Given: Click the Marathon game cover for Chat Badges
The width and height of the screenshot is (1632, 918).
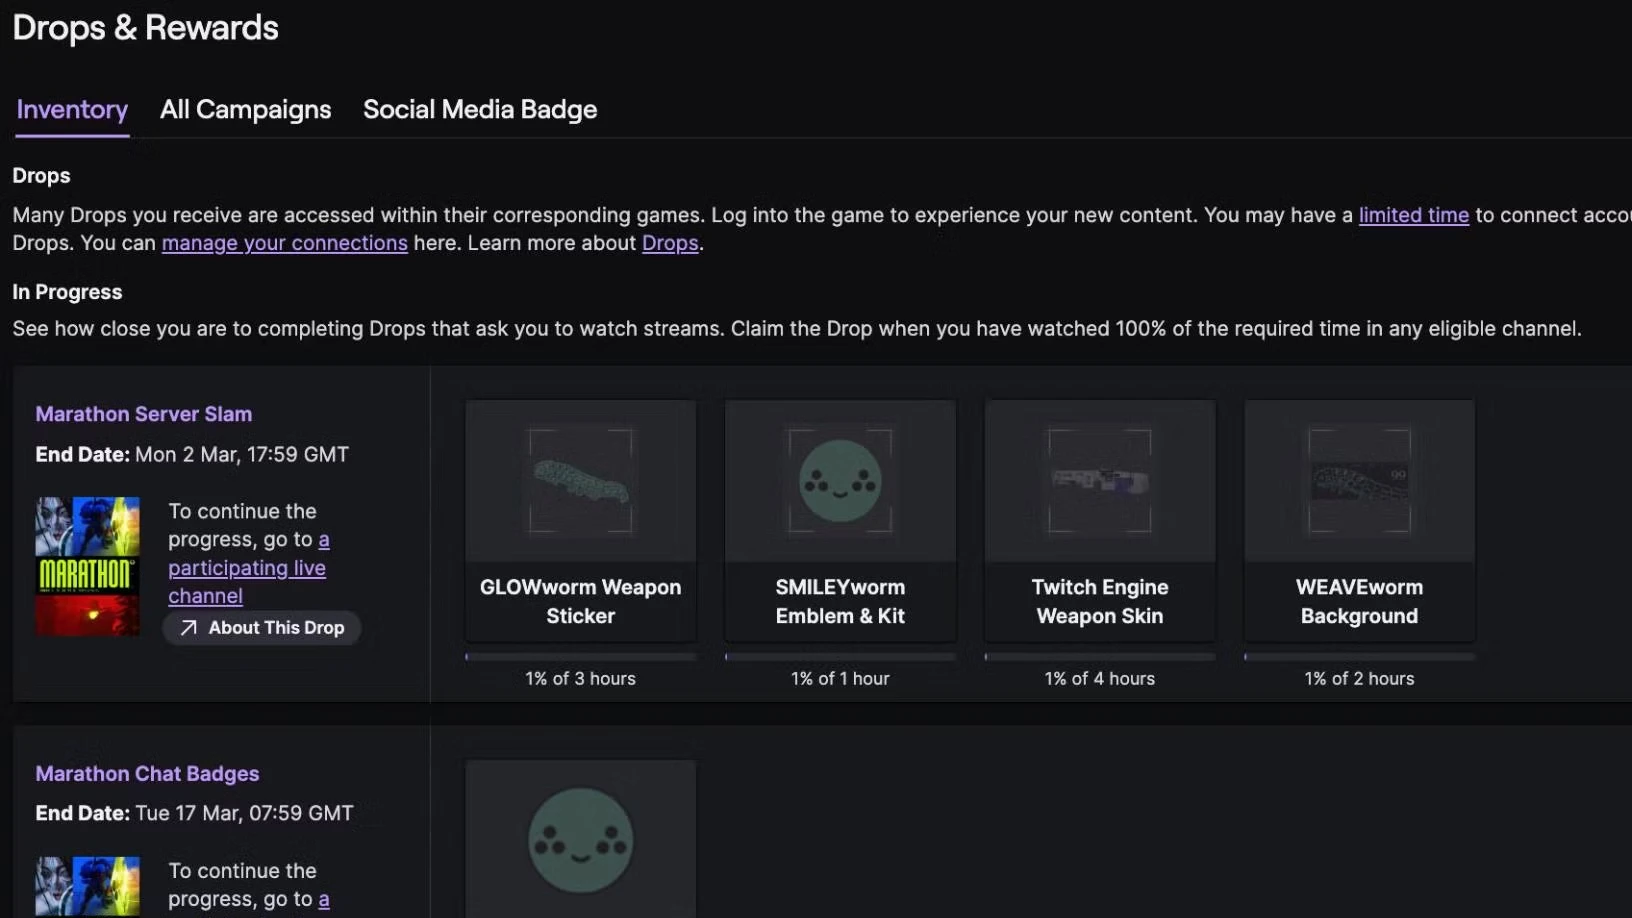Looking at the screenshot, I should pyautogui.click(x=88, y=887).
